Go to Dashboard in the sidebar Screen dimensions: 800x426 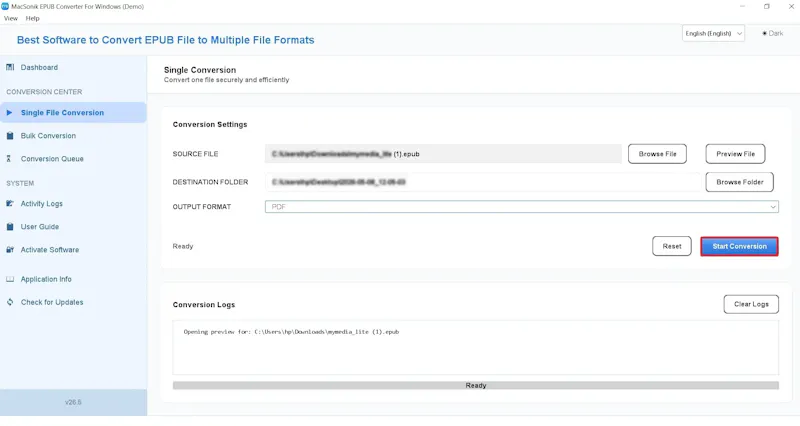(x=39, y=67)
